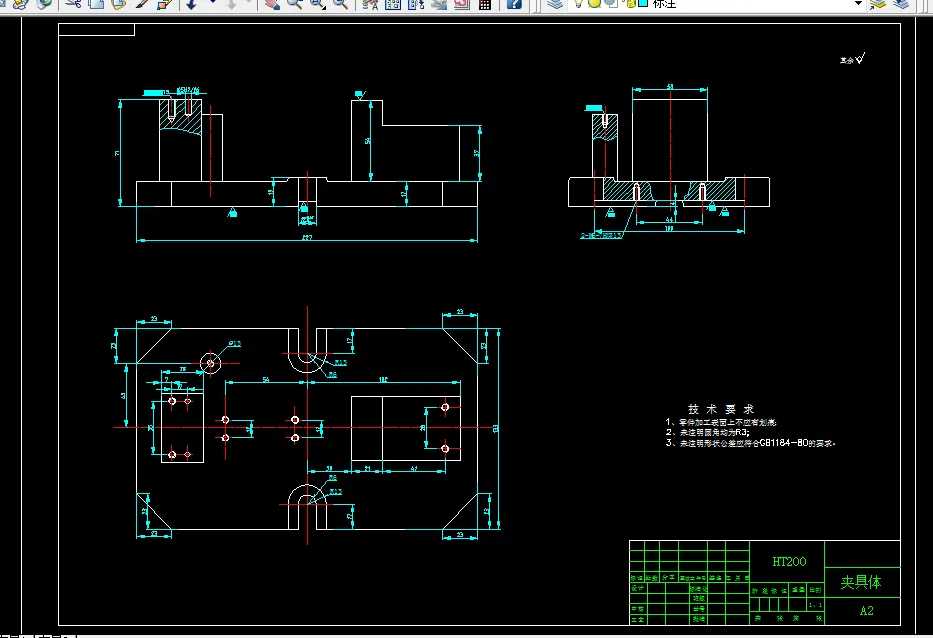The height and width of the screenshot is (638, 933).
Task: Select the note line mentioning R3
Action: [707, 433]
